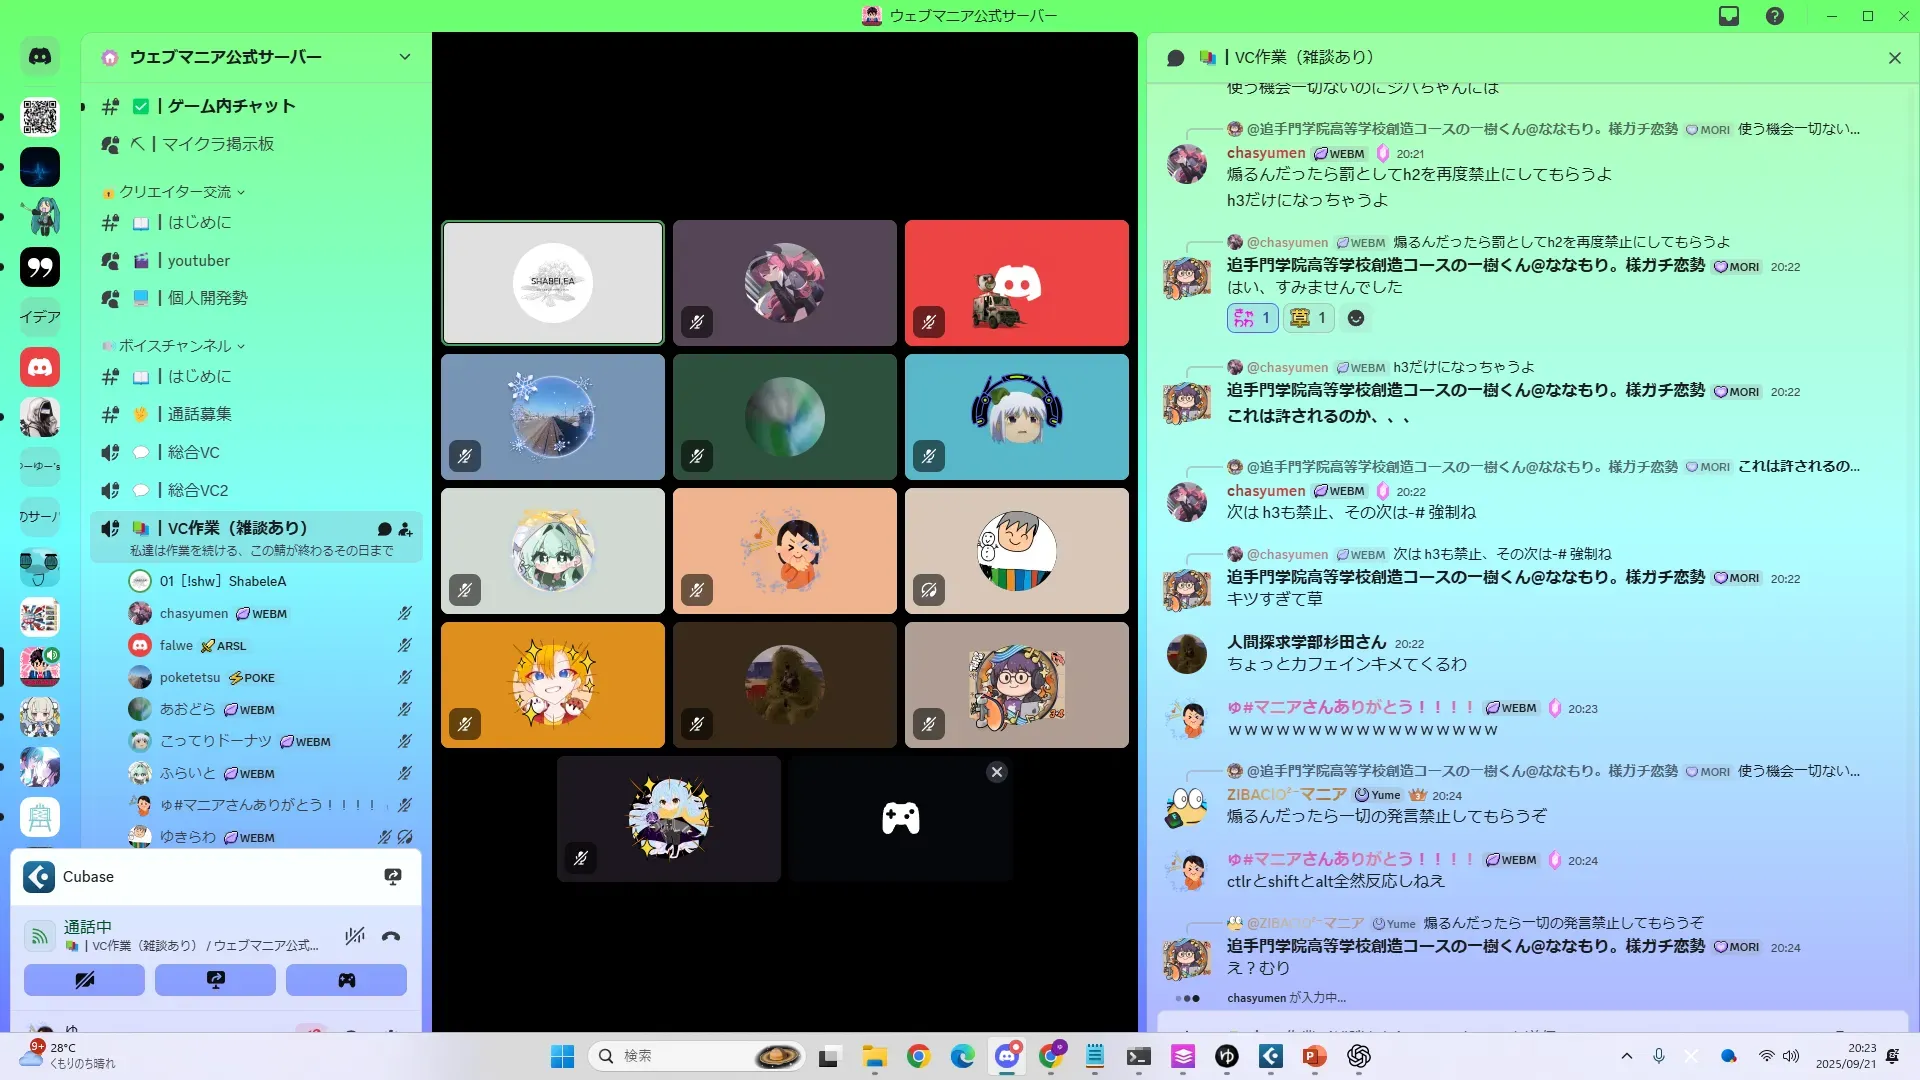Image resolution: width=1920 pixels, height=1080 pixels.
Task: Collapse the クリエイター交流 category
Action: click(176, 192)
